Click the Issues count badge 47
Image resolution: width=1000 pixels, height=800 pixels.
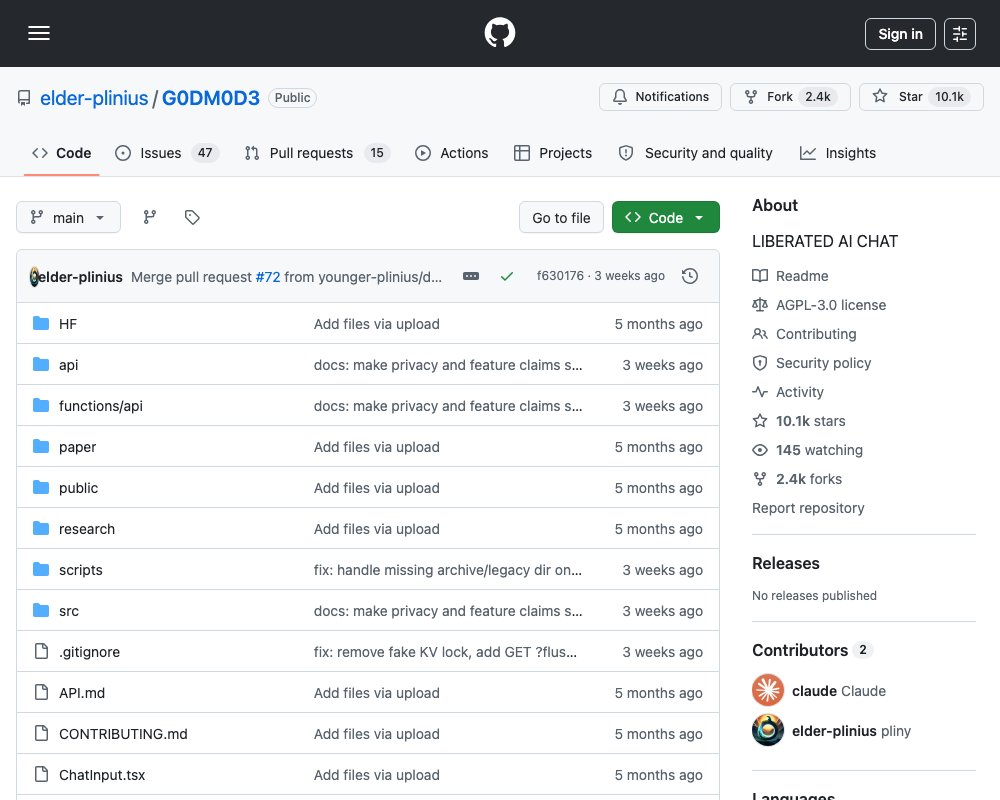pos(205,153)
